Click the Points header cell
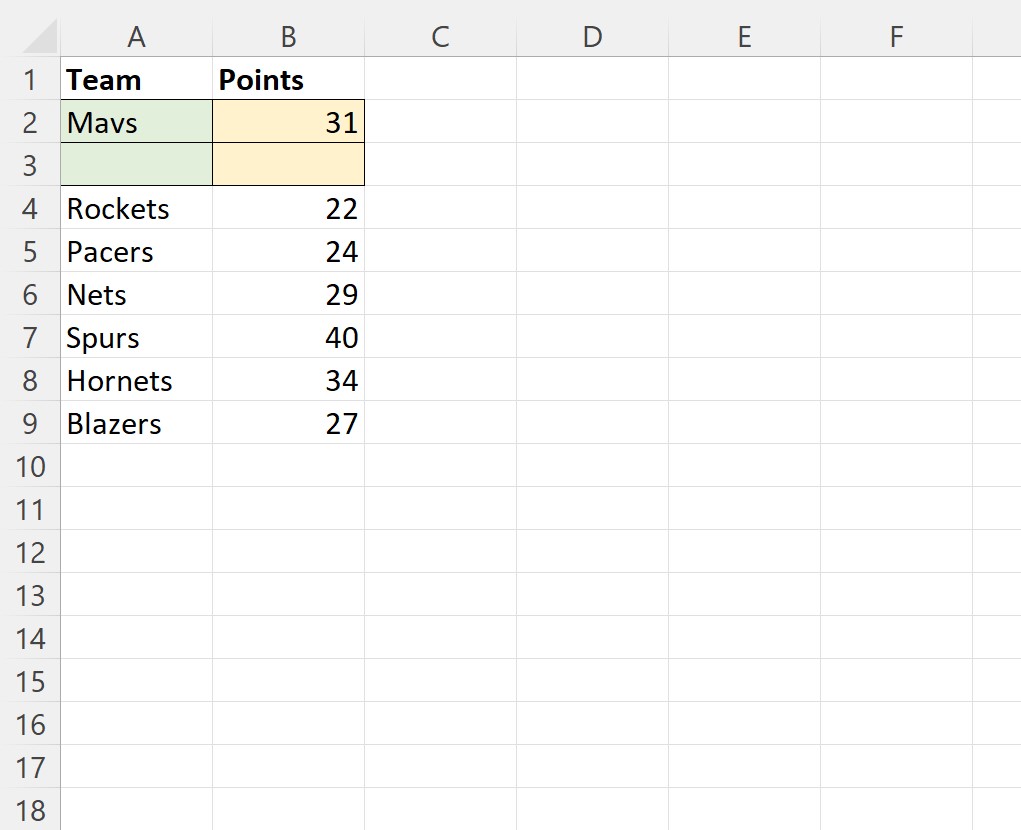Viewport: 1021px width, 830px height. (288, 79)
